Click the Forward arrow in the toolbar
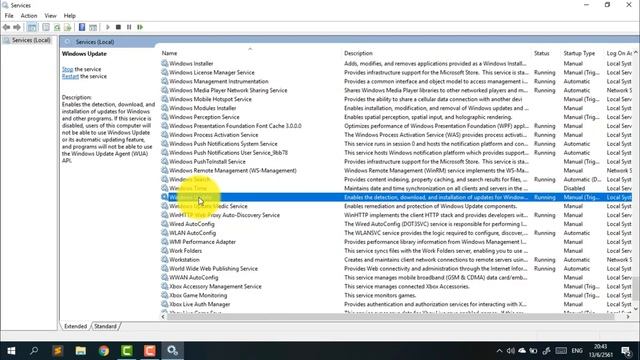 (17, 27)
